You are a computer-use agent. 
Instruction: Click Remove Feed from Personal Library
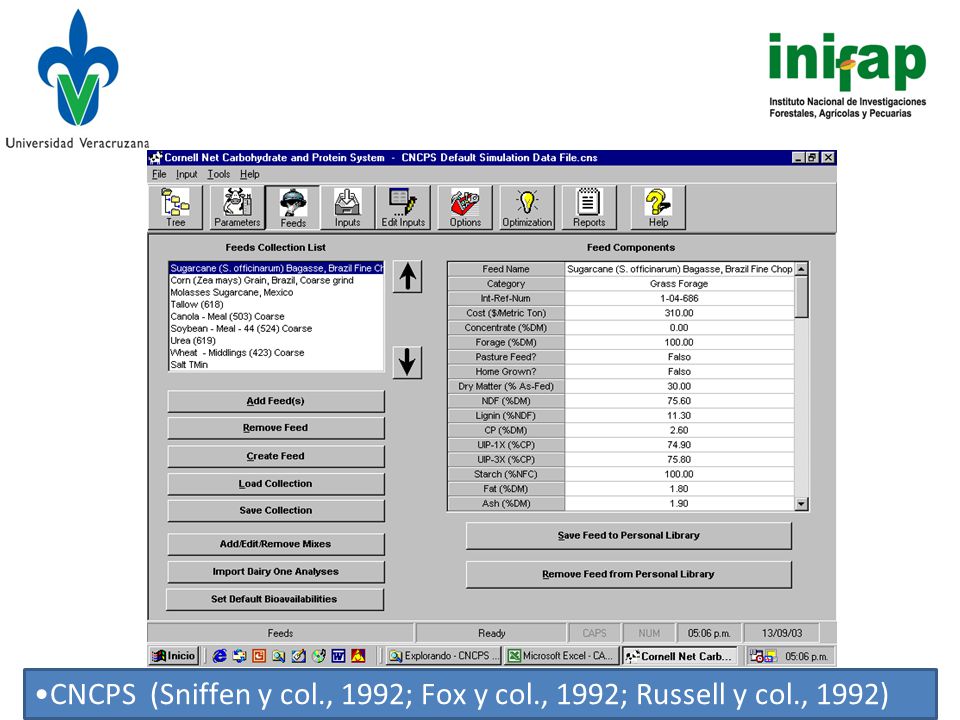[x=629, y=574]
